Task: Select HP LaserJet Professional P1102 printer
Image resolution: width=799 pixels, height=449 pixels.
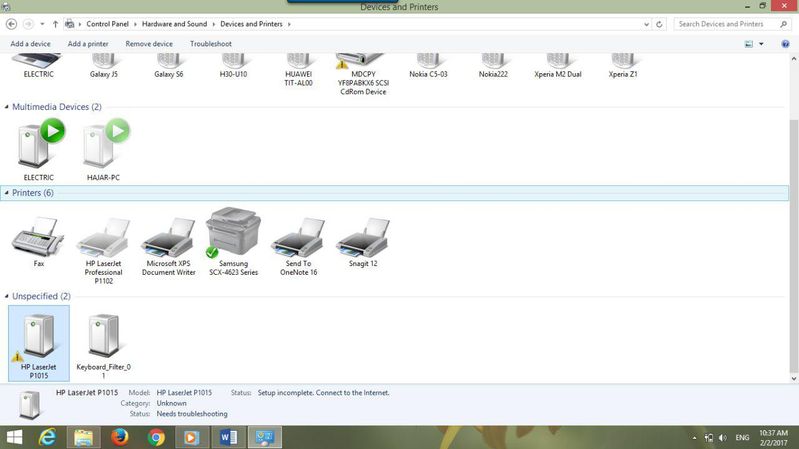Action: tap(103, 242)
